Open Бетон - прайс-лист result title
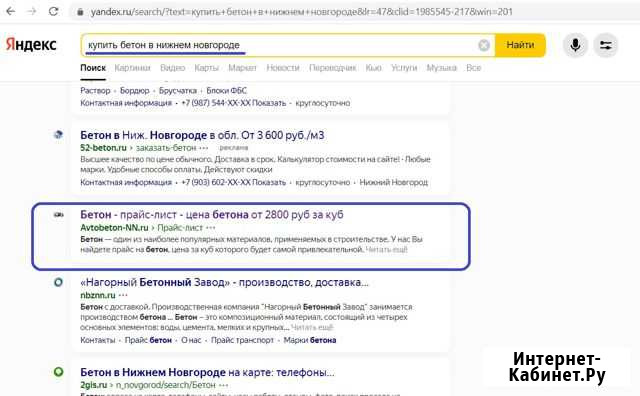Screen dimensions: 640x396 point(212,215)
